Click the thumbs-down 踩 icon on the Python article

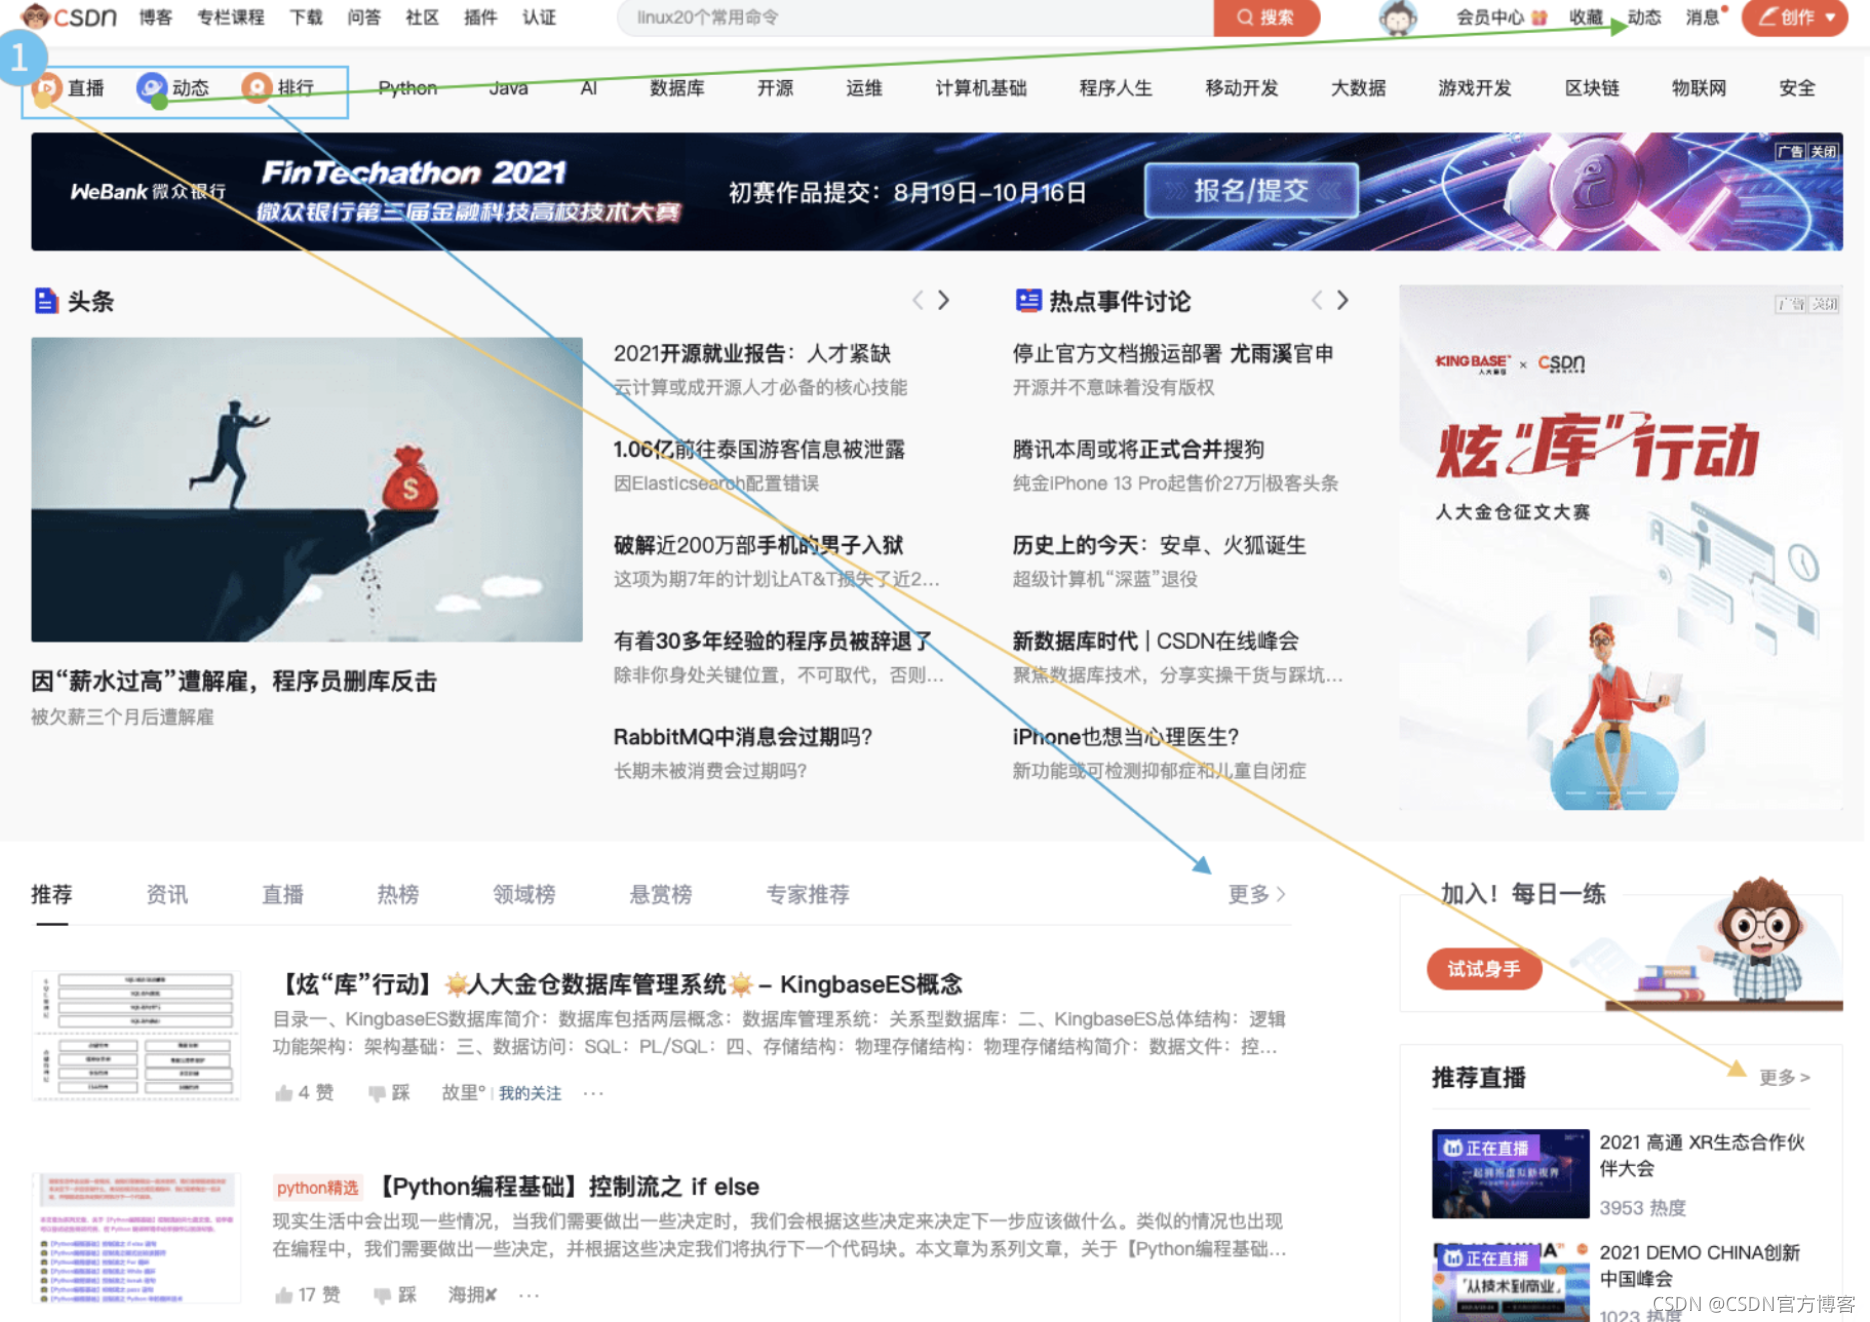pyautogui.click(x=382, y=1295)
